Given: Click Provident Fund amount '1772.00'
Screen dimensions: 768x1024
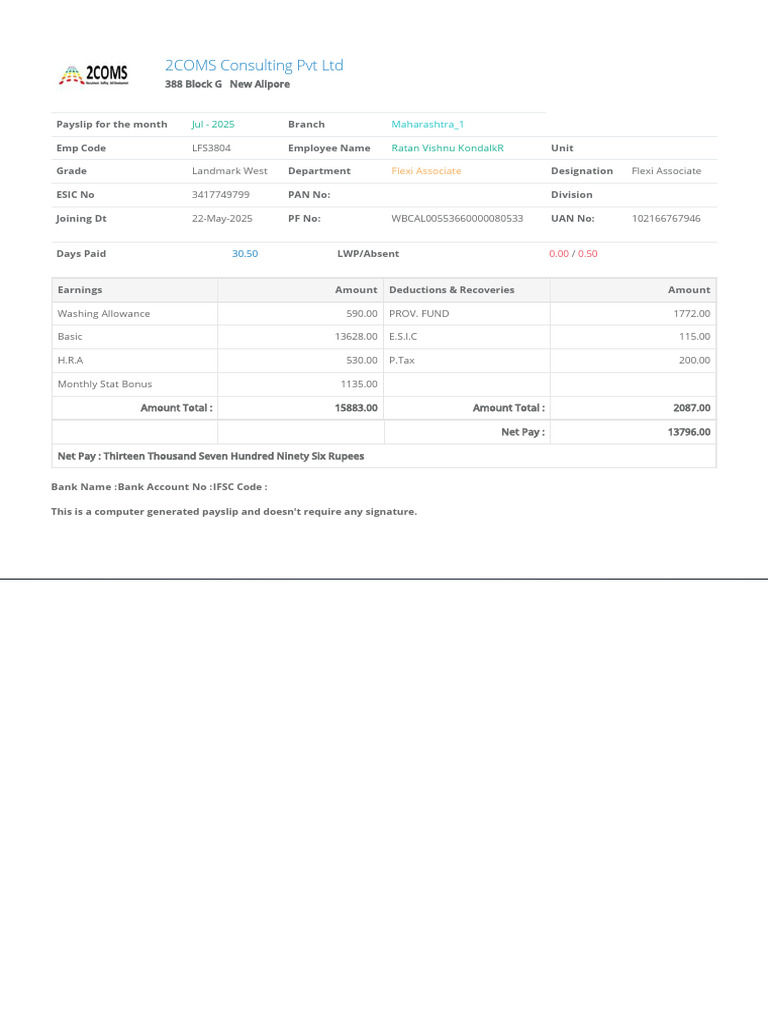Looking at the screenshot, I should coord(692,314).
